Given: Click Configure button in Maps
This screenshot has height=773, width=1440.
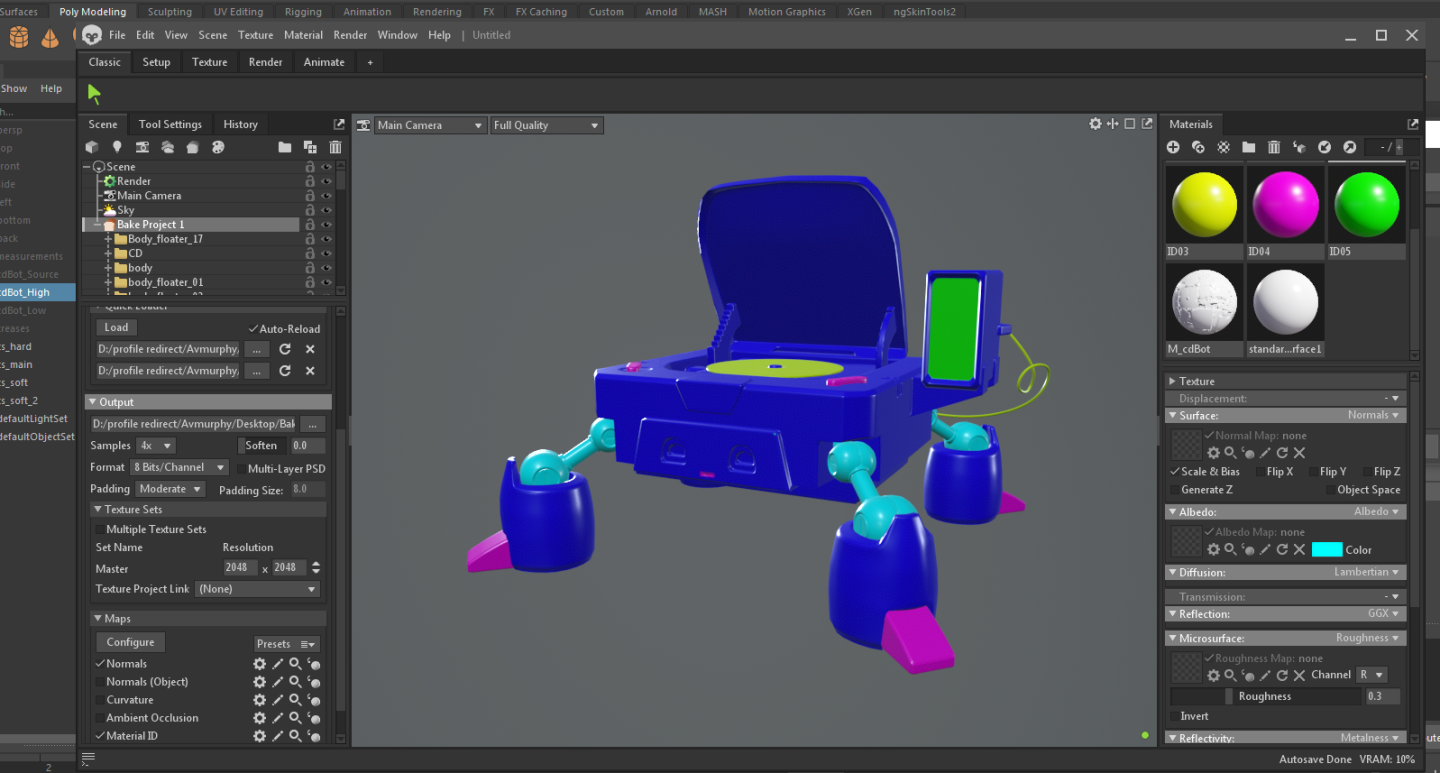Looking at the screenshot, I should pyautogui.click(x=131, y=642).
